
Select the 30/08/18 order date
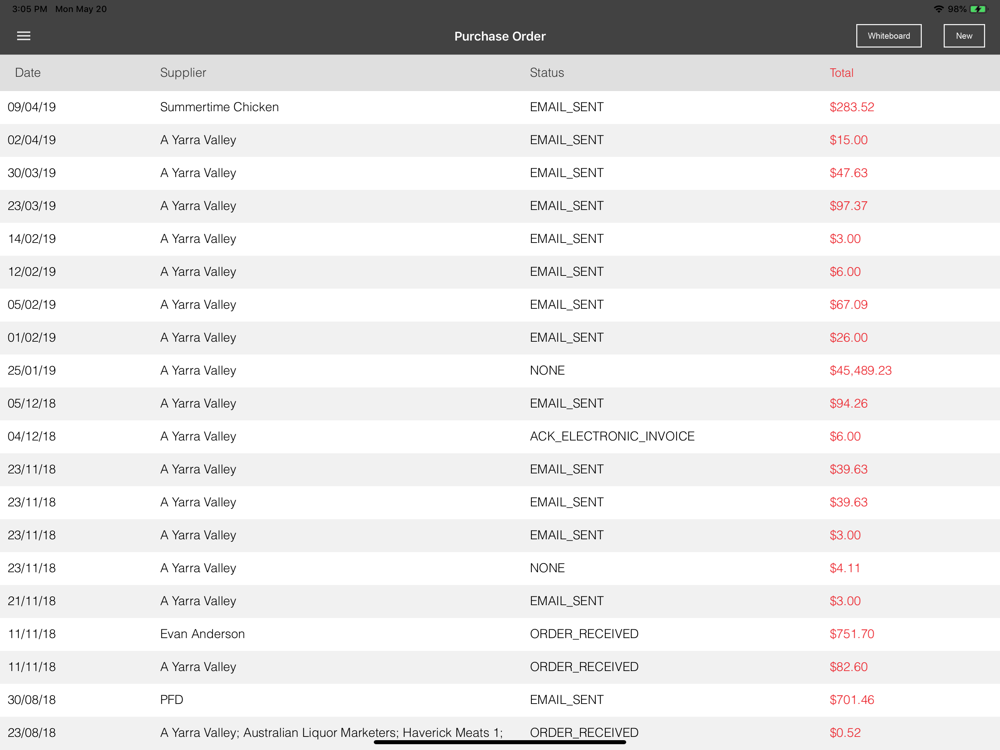[x=31, y=700]
